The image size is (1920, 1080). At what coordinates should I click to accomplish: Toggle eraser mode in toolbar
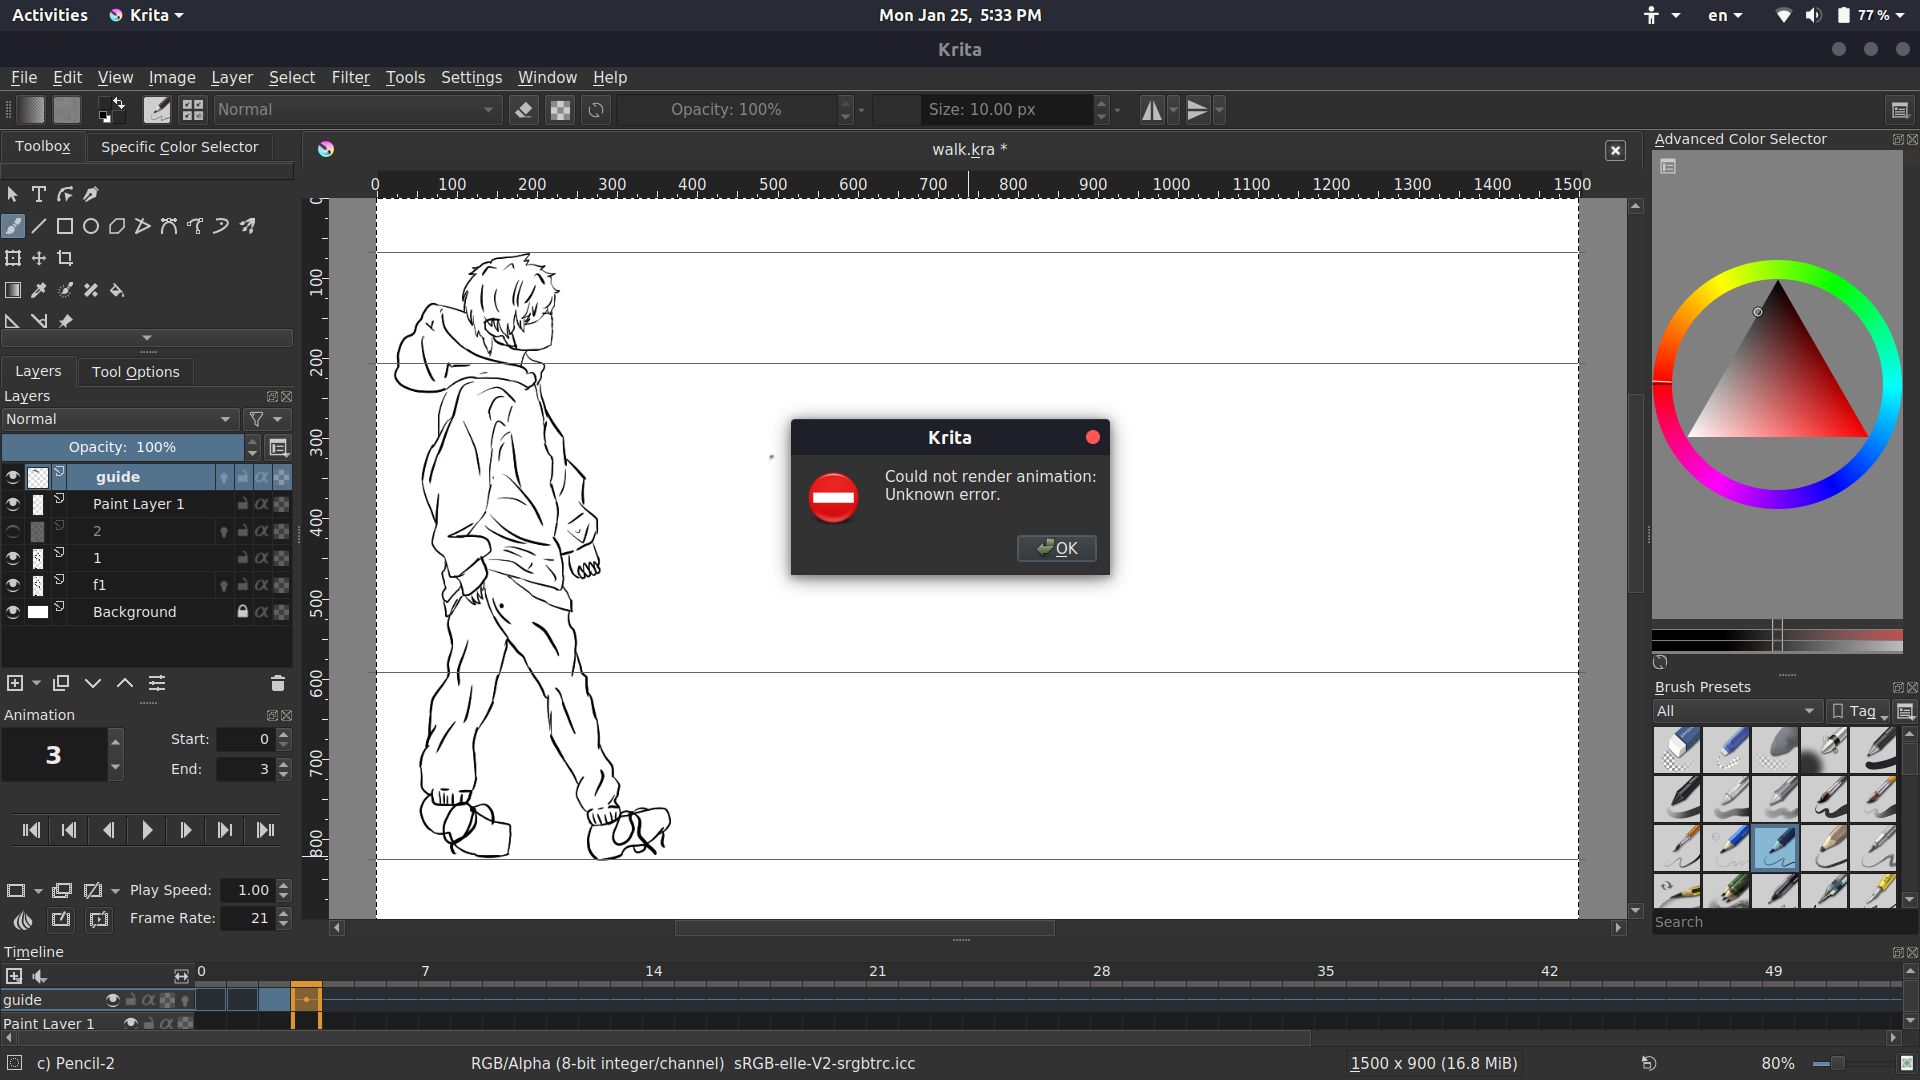[523, 110]
